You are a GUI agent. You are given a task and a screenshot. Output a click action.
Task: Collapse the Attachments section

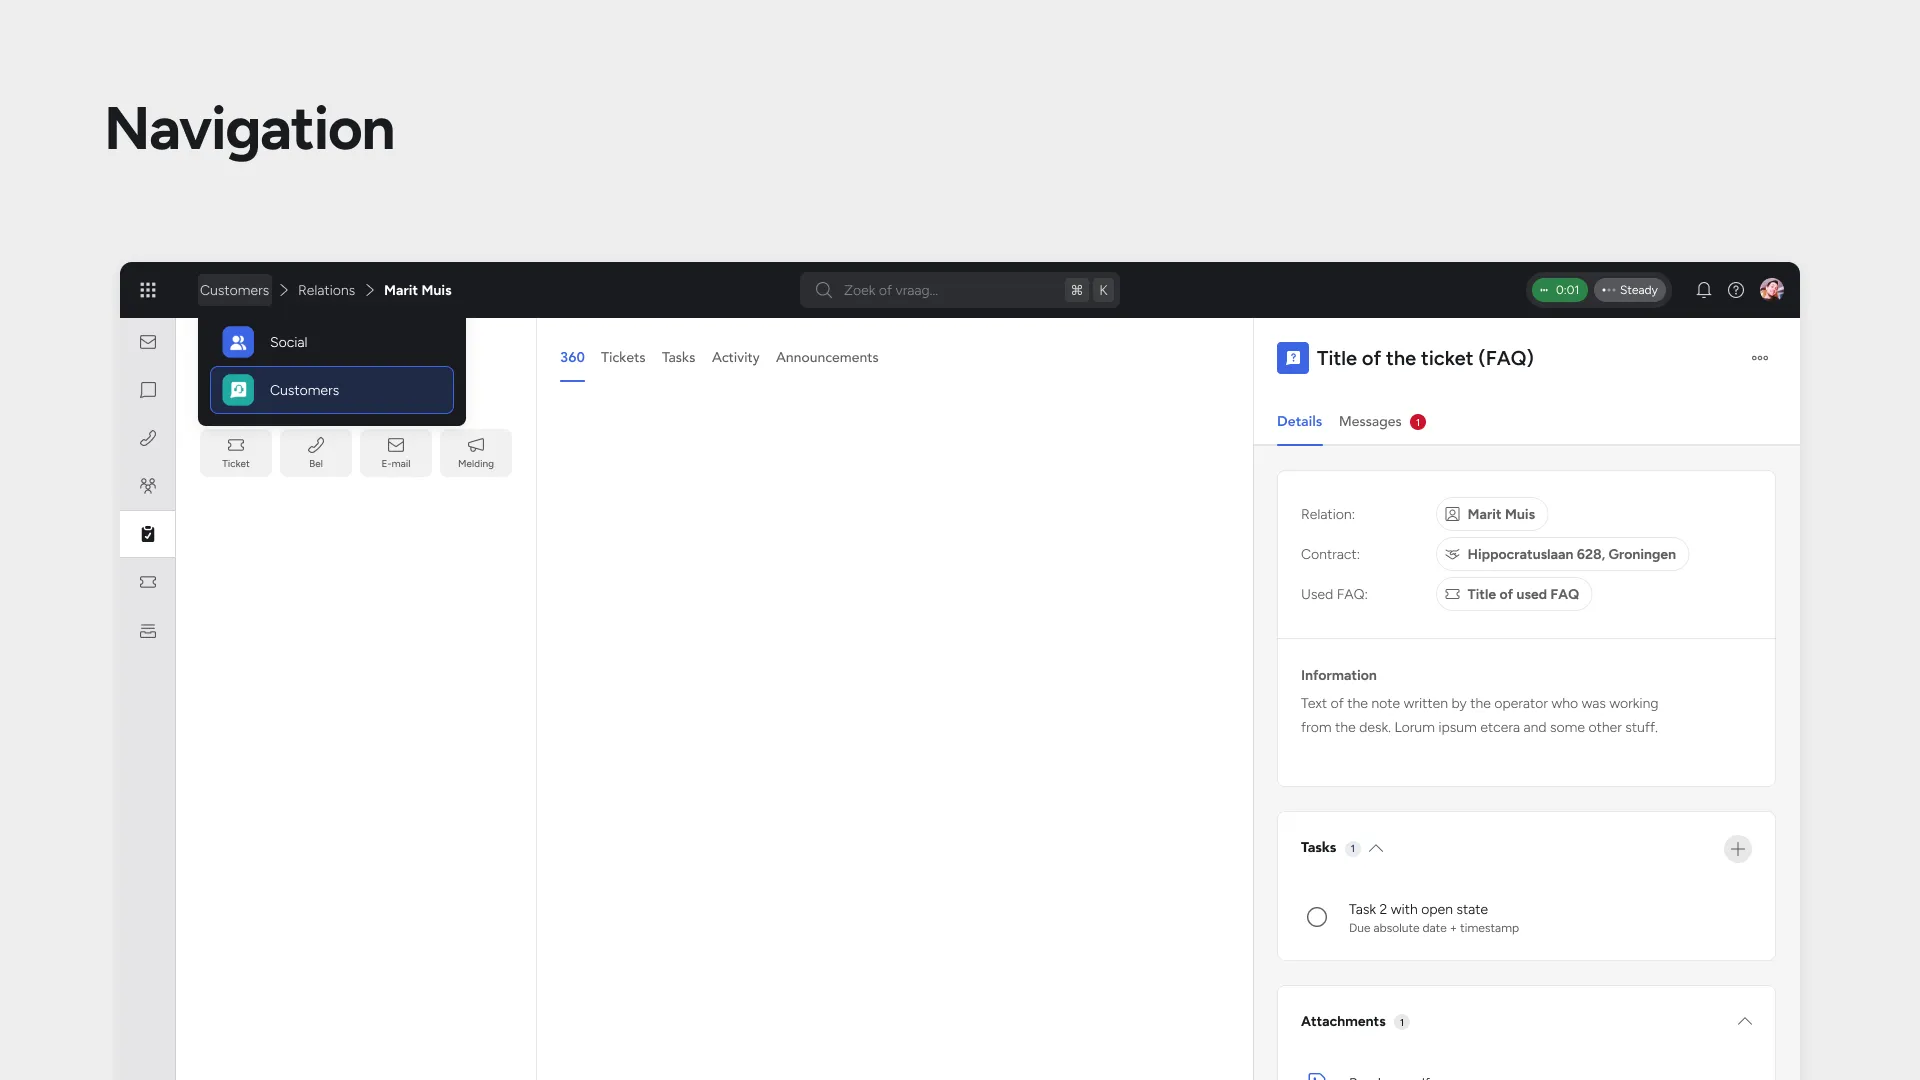[1745, 1022]
